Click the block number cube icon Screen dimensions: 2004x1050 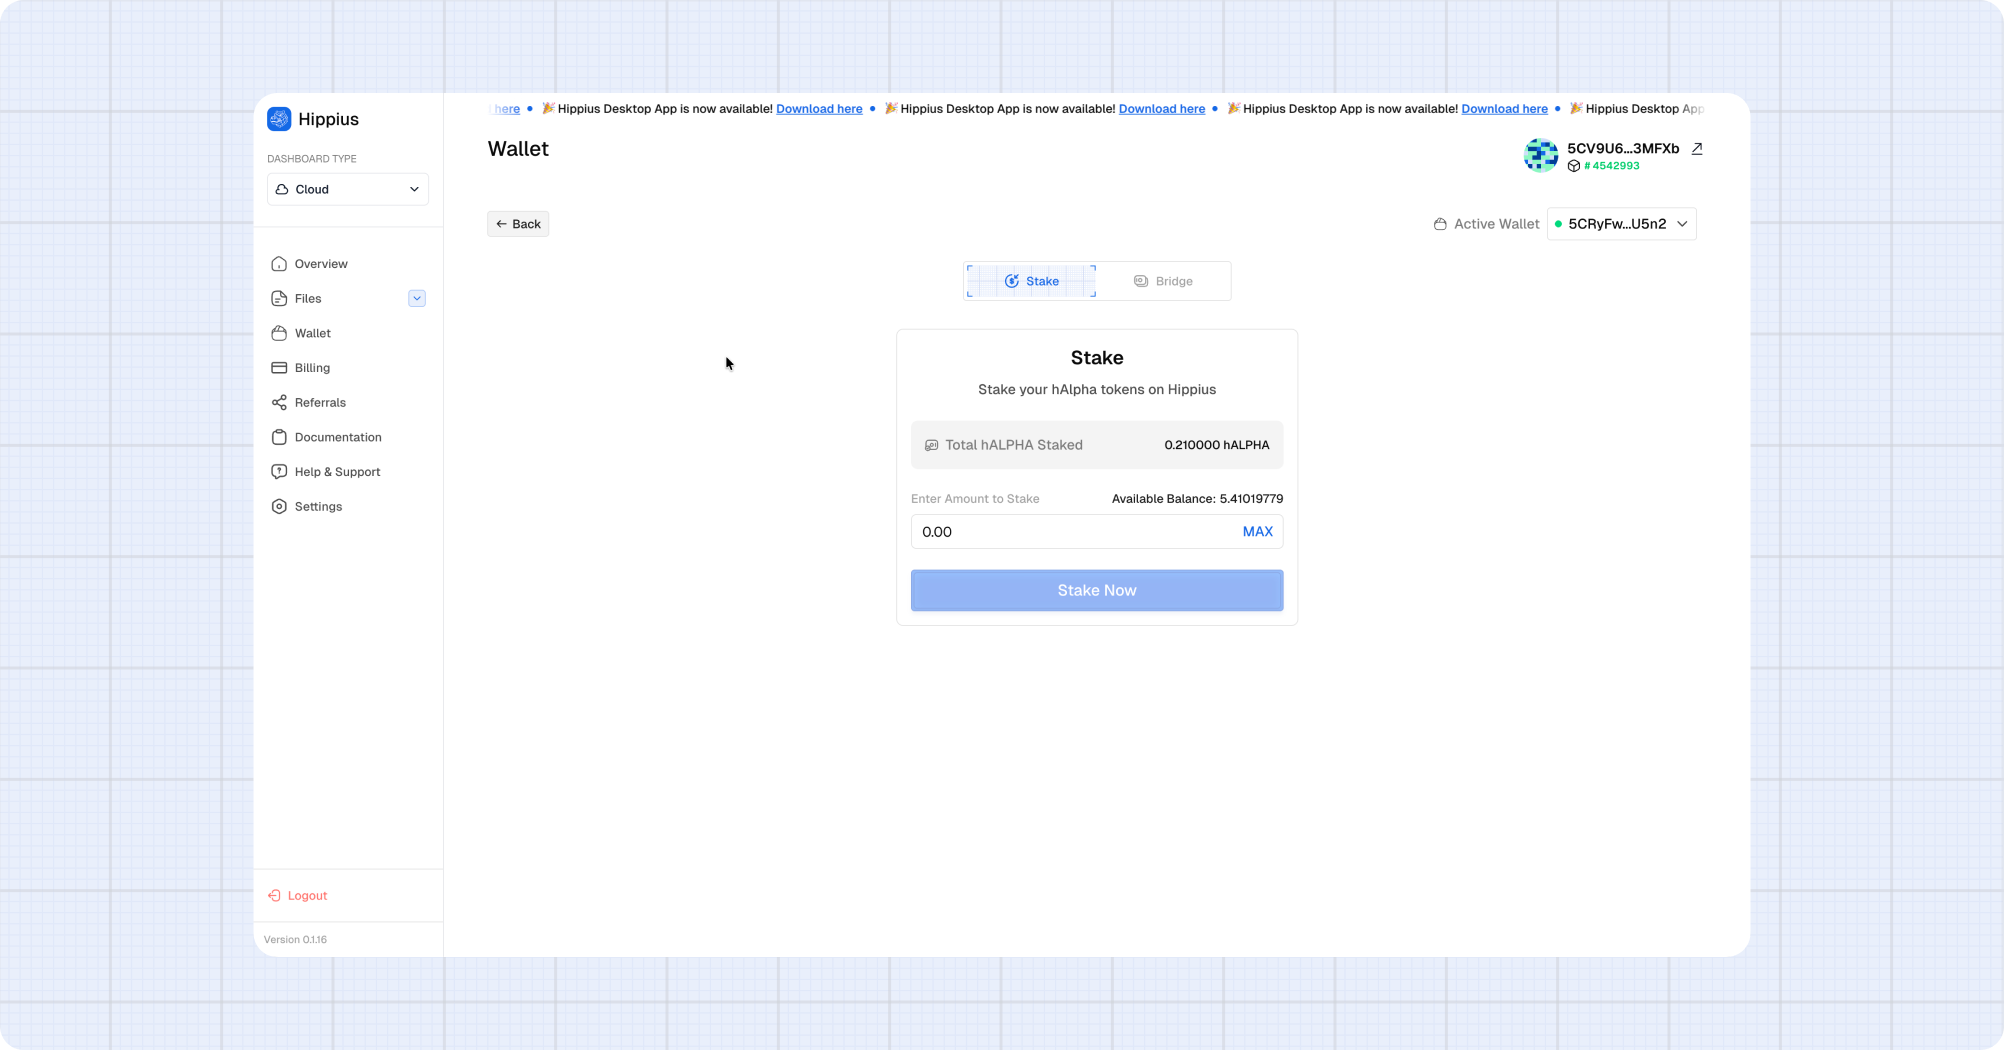coord(1574,166)
